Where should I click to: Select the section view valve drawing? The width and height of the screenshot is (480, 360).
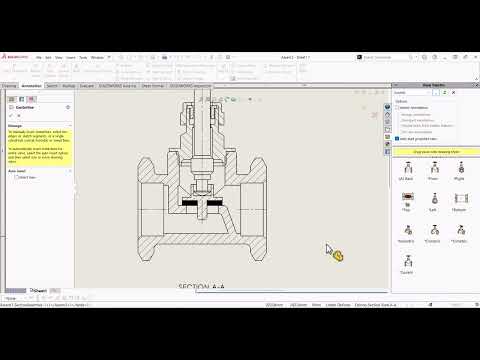pos(202,176)
